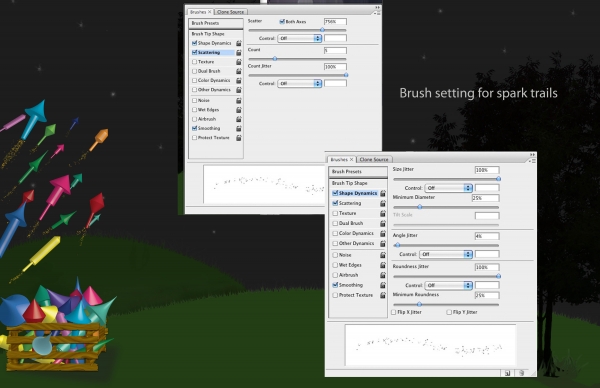Open the panel options menu icon of lower Brushes panel

coord(533,161)
